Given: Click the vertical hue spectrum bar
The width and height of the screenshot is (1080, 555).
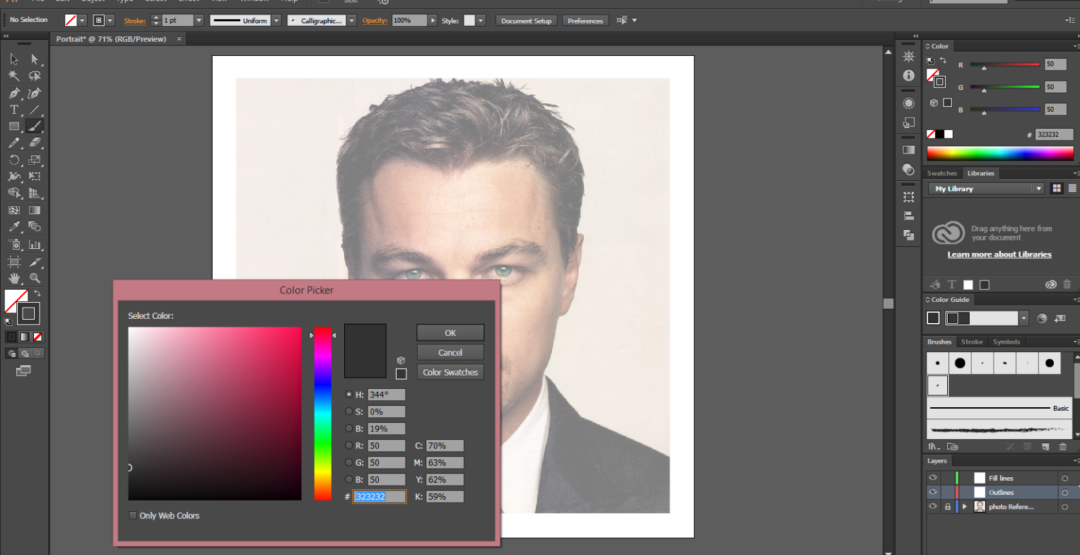Looking at the screenshot, I should coord(323,413).
